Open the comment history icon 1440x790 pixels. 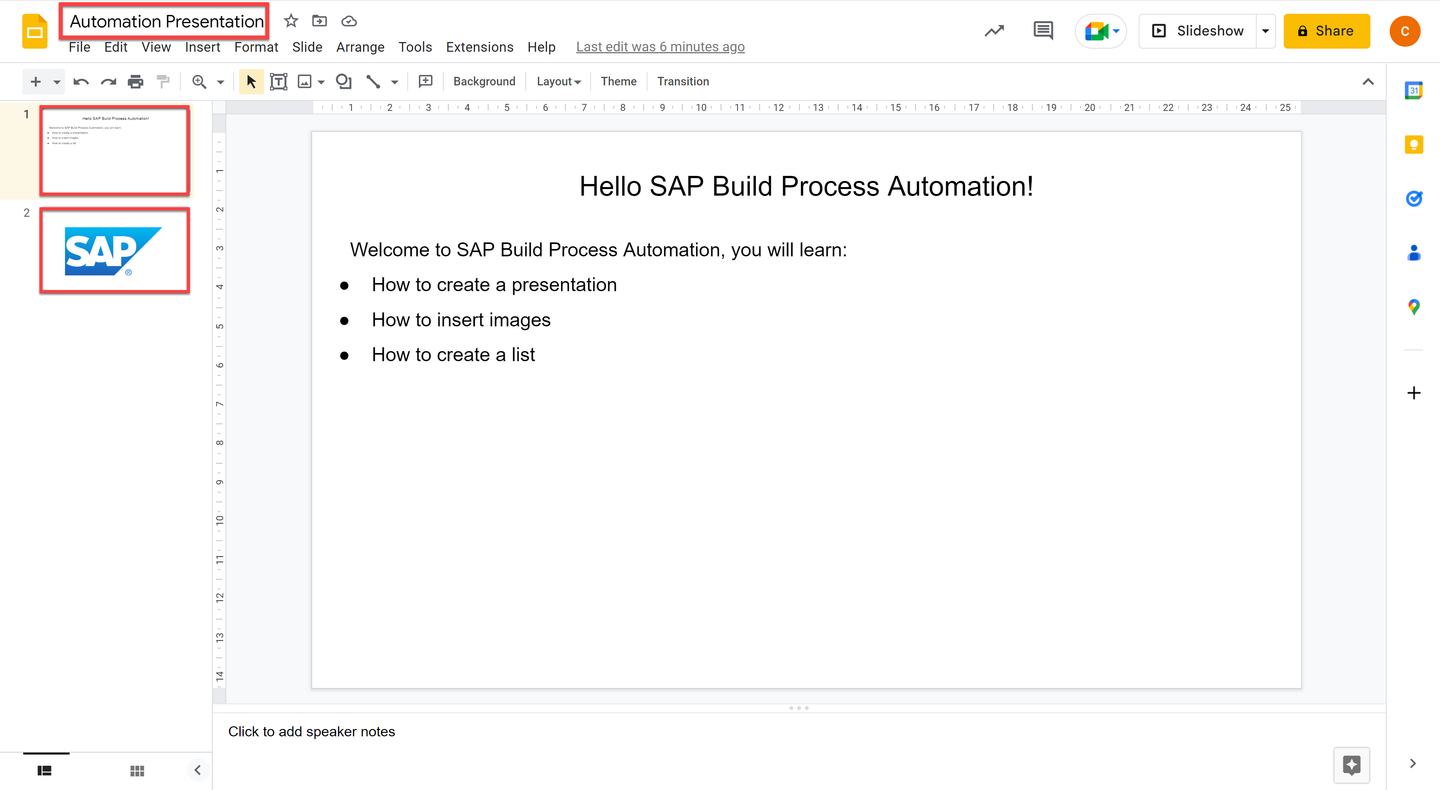point(1043,31)
